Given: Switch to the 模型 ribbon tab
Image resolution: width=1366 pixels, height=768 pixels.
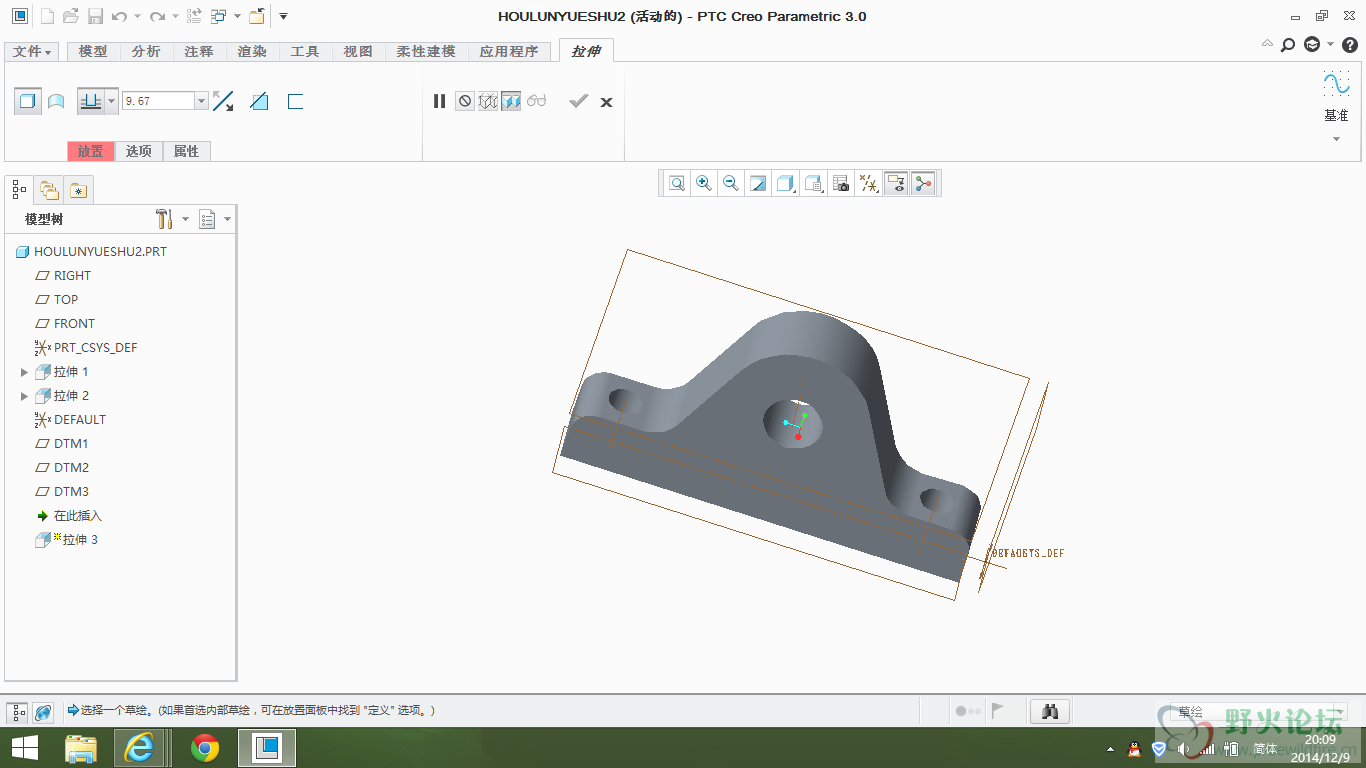Looking at the screenshot, I should coord(93,52).
